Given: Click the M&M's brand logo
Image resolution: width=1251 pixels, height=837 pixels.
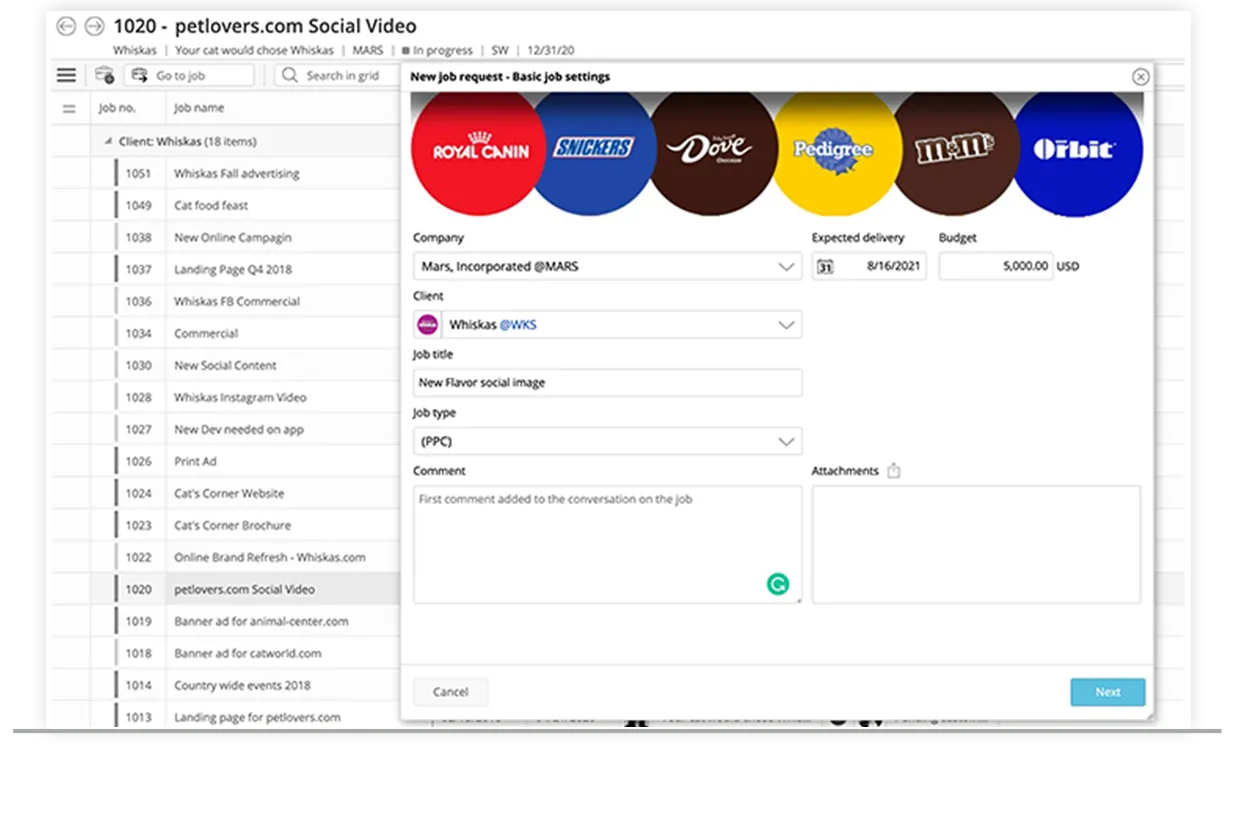Looking at the screenshot, I should tap(954, 150).
